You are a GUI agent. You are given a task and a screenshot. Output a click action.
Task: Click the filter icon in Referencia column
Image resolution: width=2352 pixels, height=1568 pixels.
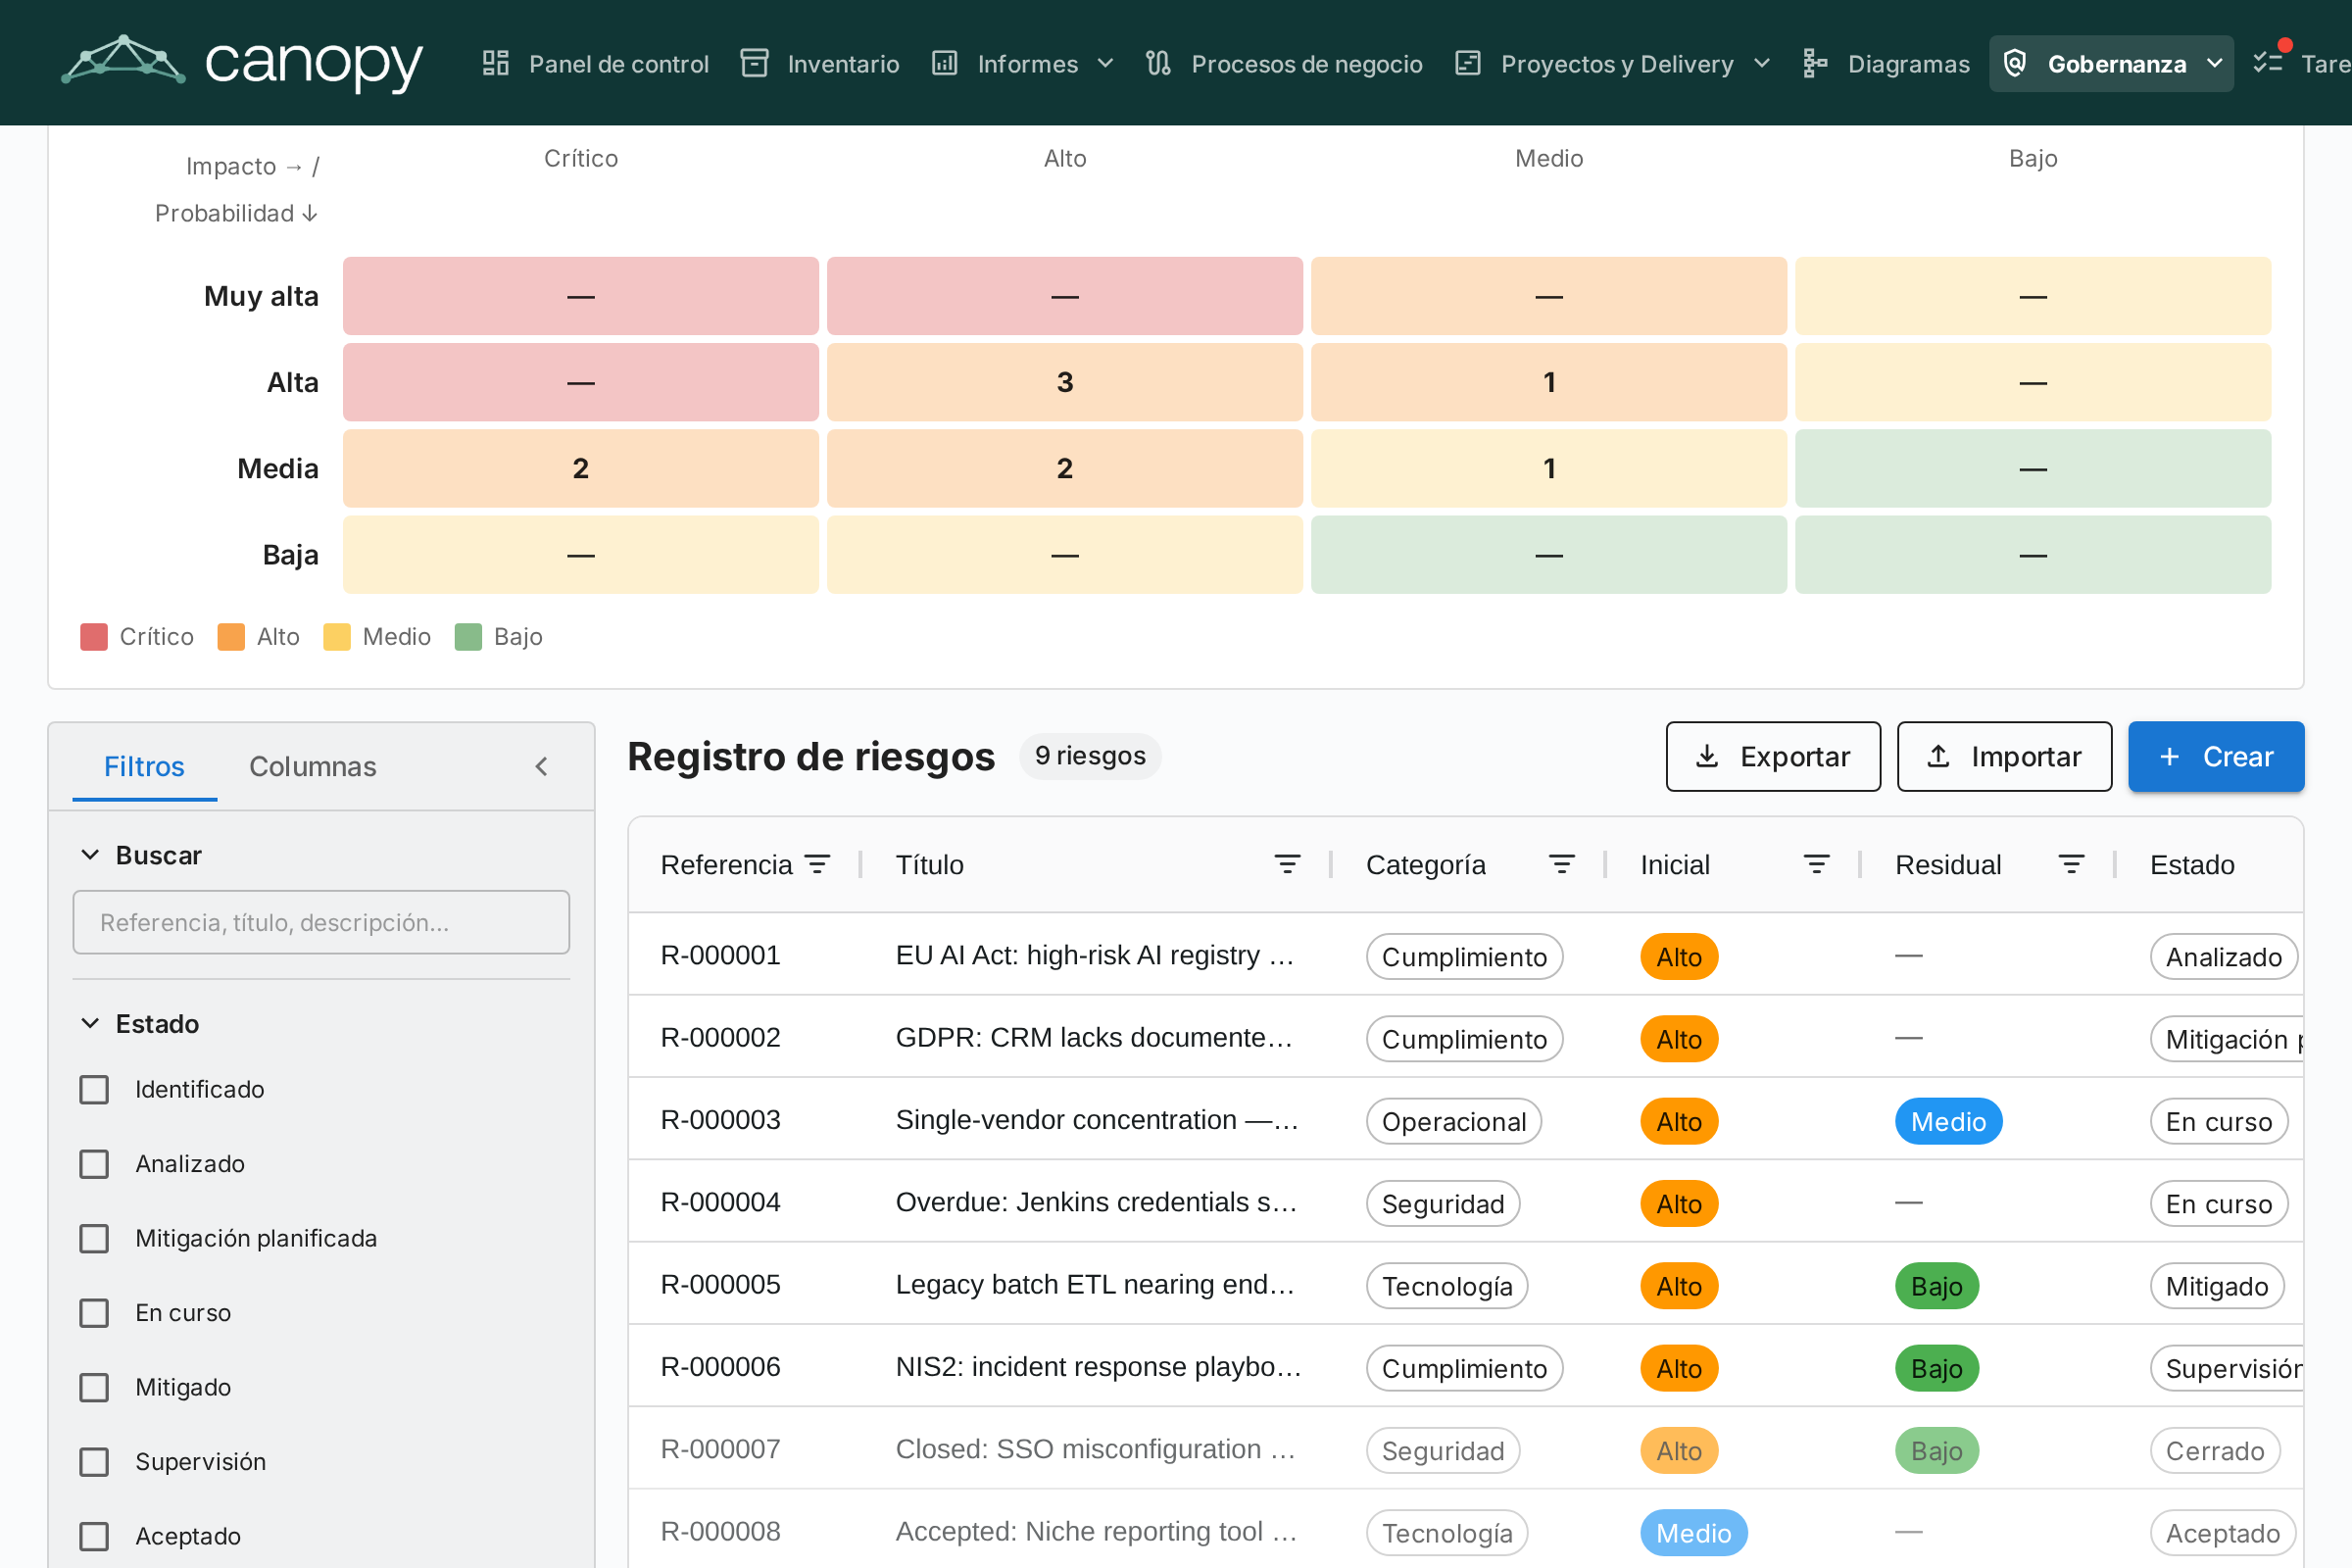818,865
